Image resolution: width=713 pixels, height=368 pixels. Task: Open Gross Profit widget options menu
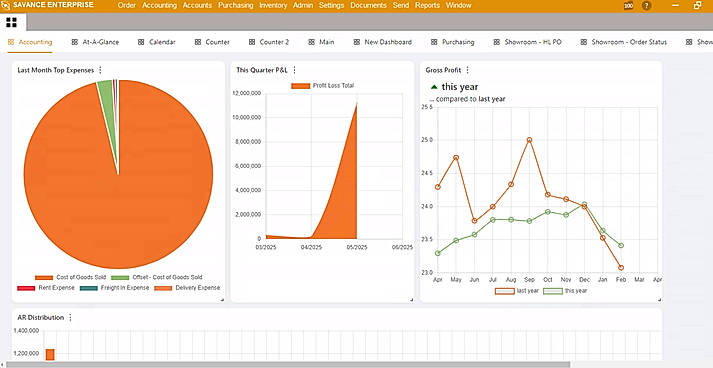click(467, 70)
